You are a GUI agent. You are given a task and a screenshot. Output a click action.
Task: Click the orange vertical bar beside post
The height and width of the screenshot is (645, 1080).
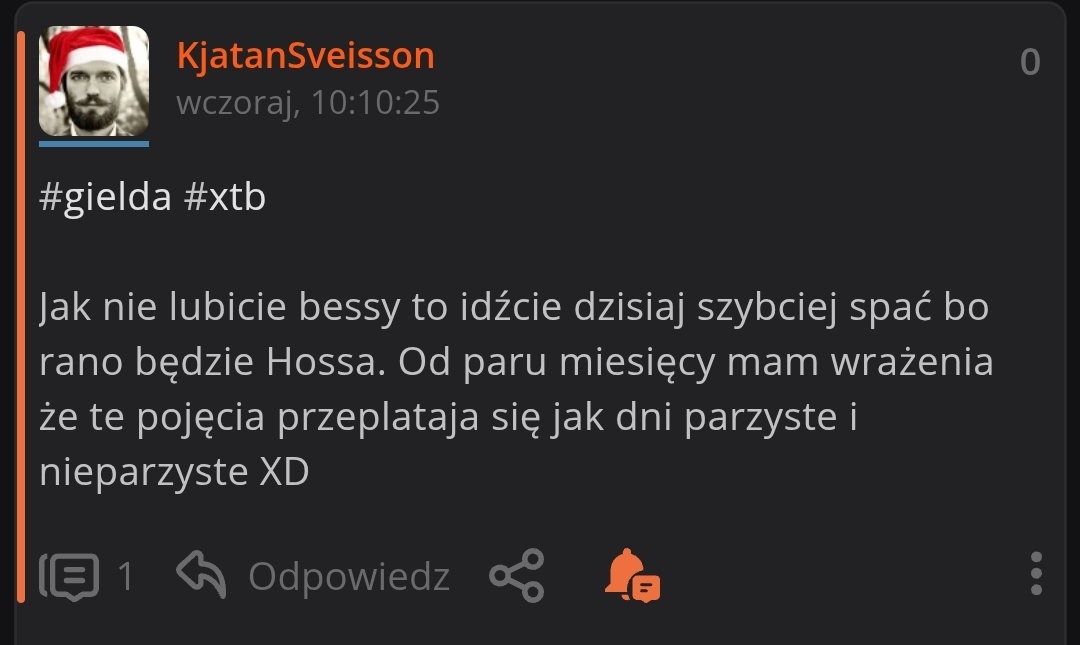pos(21,317)
